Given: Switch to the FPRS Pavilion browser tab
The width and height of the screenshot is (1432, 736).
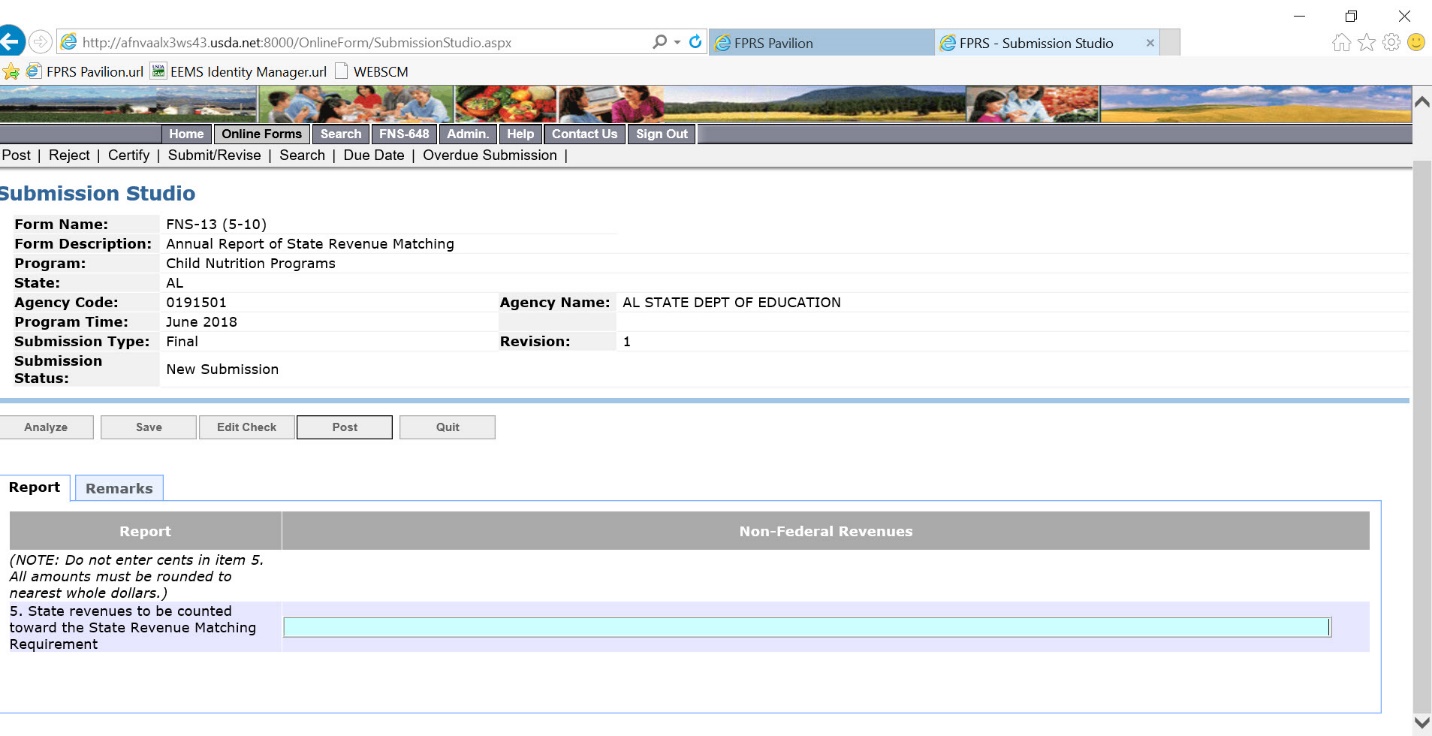Looking at the screenshot, I should [x=822, y=43].
